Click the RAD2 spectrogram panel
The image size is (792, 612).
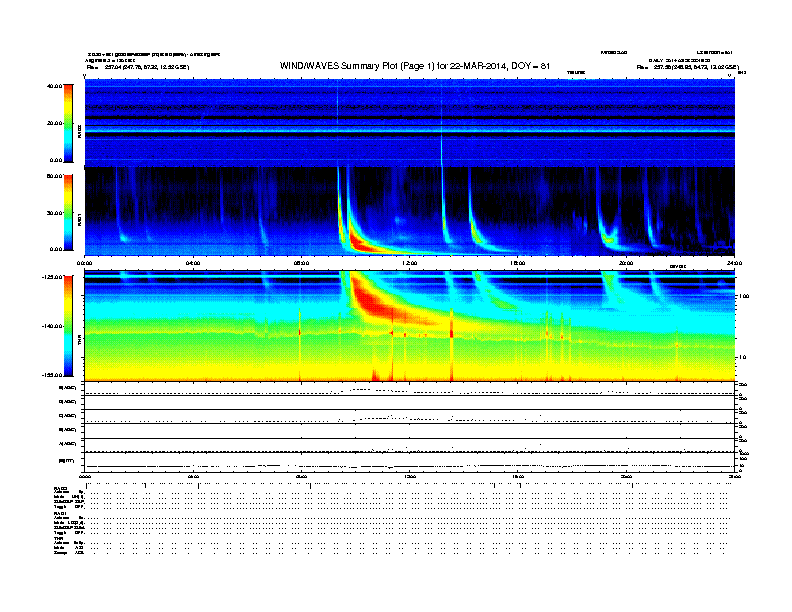pos(410,123)
